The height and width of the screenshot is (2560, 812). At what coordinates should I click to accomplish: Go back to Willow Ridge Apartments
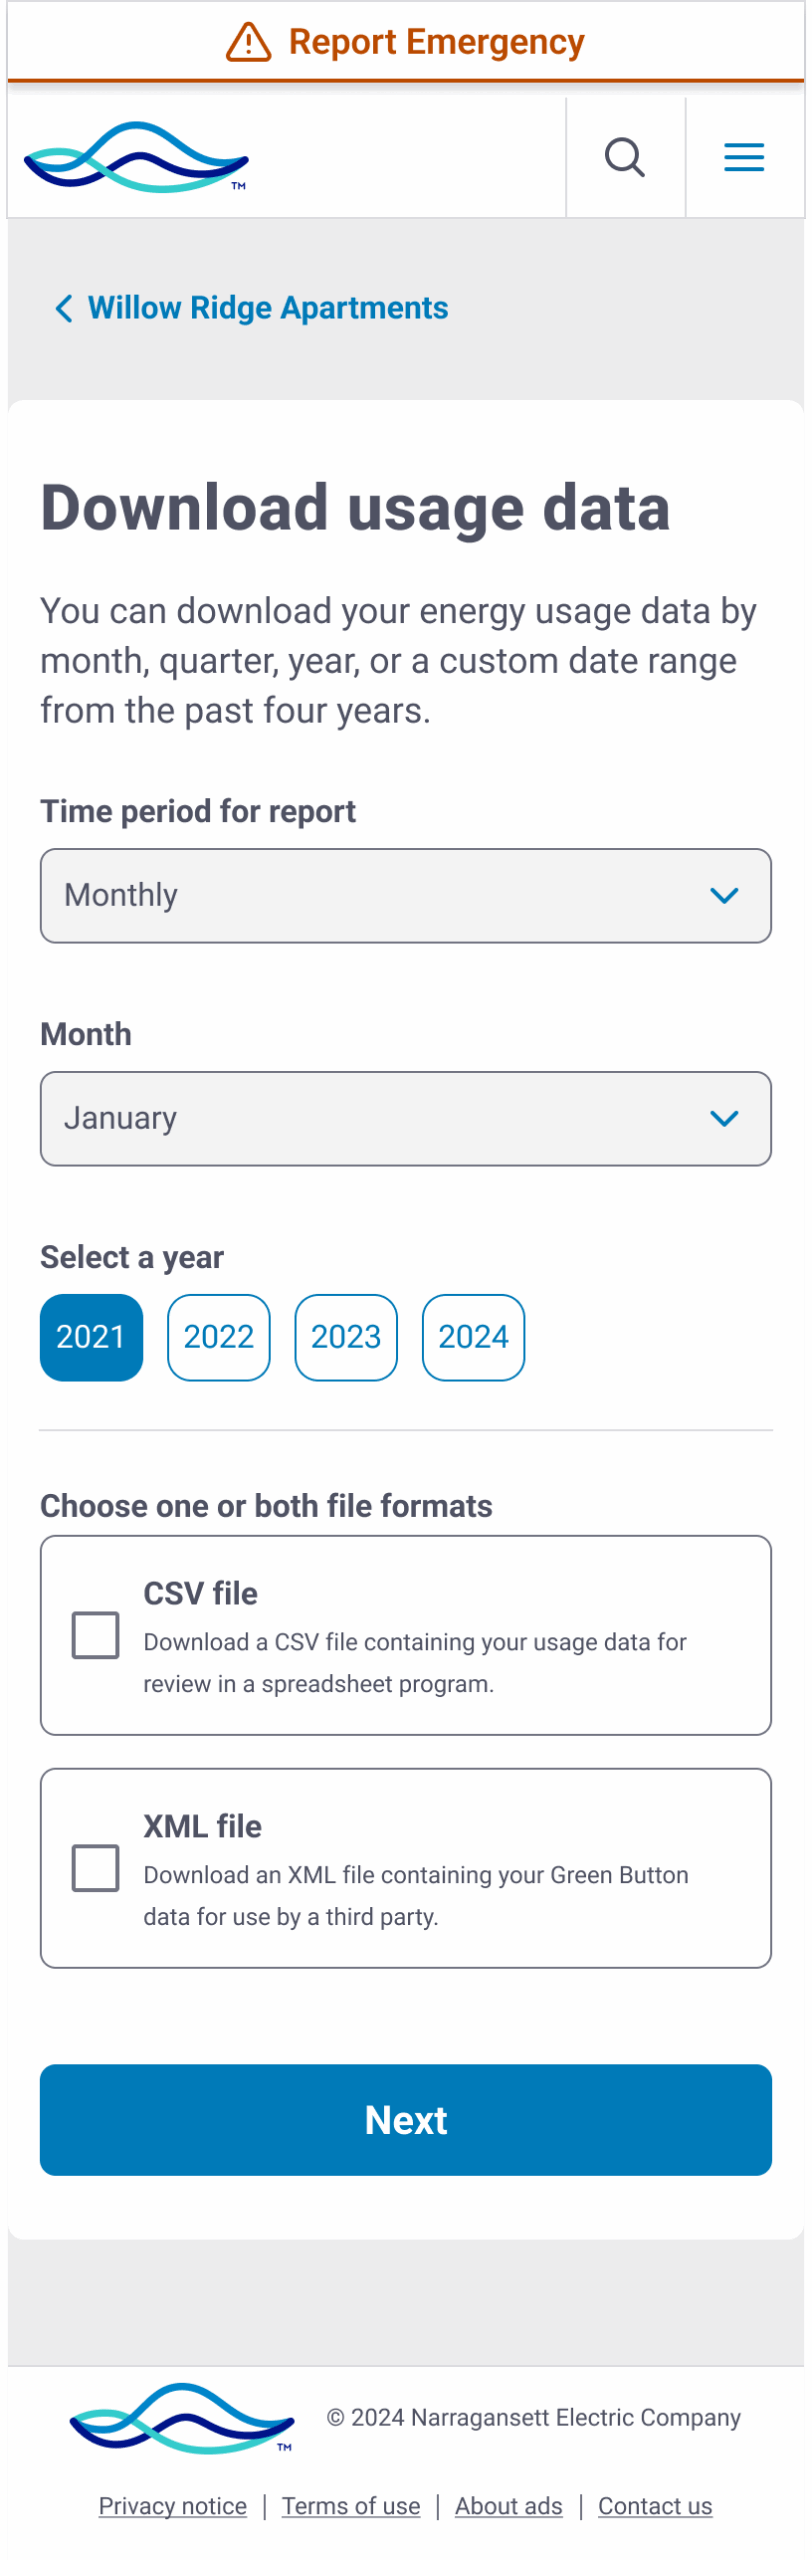point(267,308)
